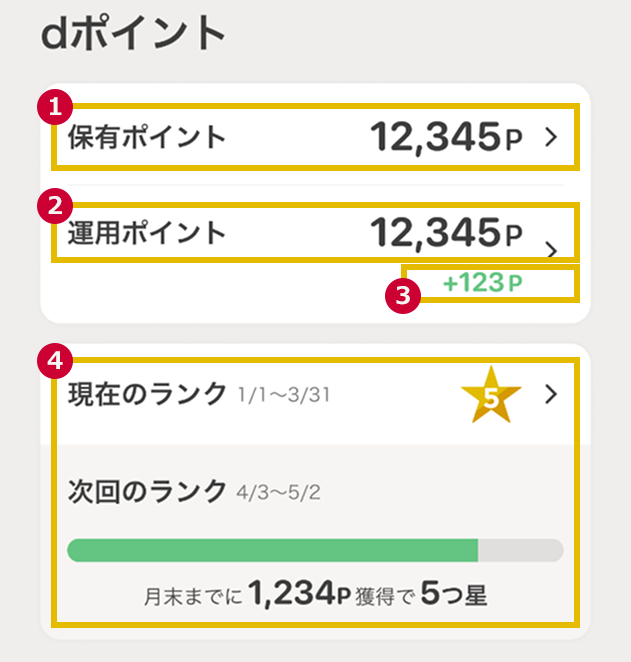
Task: Click the 月末までに 1,234P 獲得で 5つ星 message
Action: tap(315, 597)
